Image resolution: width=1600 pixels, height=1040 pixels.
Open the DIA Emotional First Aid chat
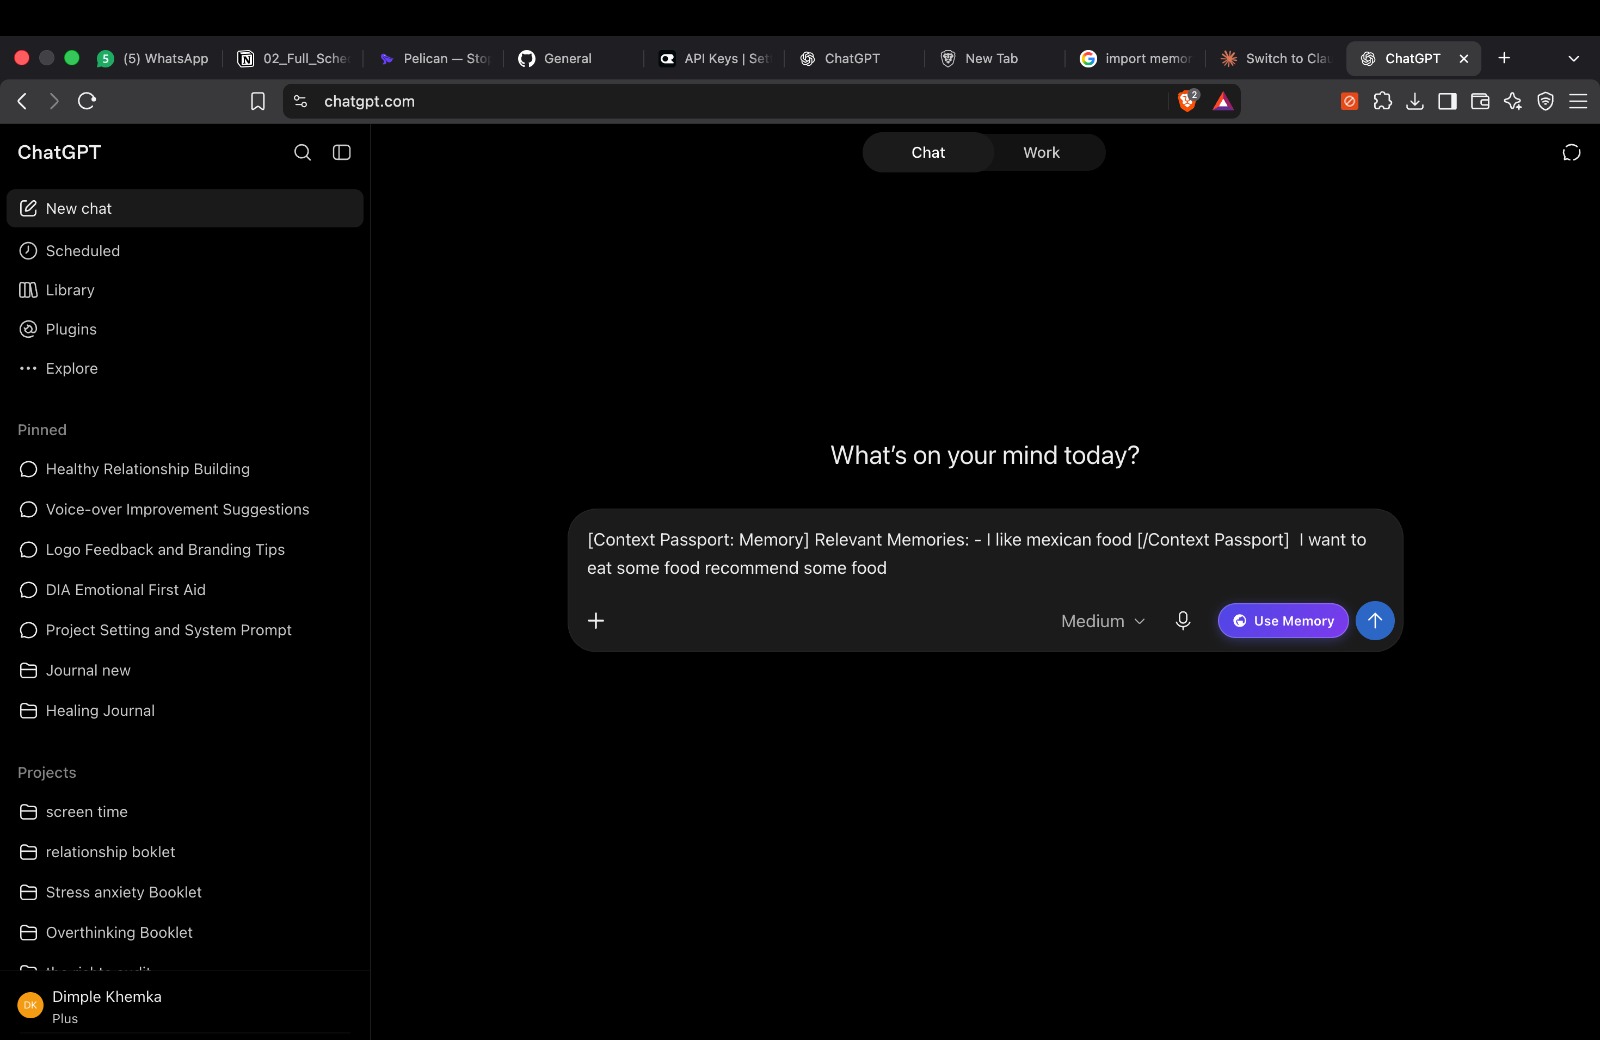point(185,590)
